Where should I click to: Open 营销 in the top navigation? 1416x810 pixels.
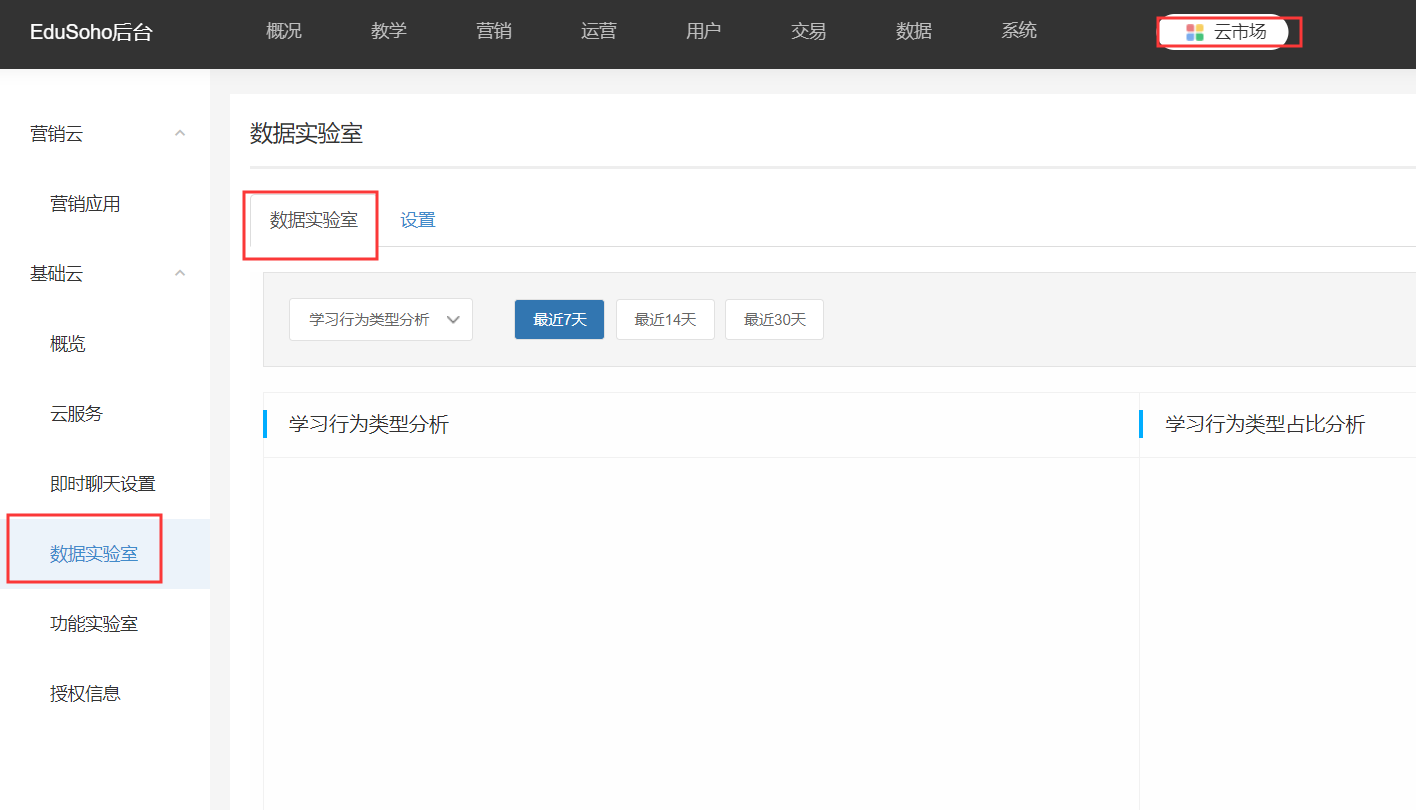[494, 31]
